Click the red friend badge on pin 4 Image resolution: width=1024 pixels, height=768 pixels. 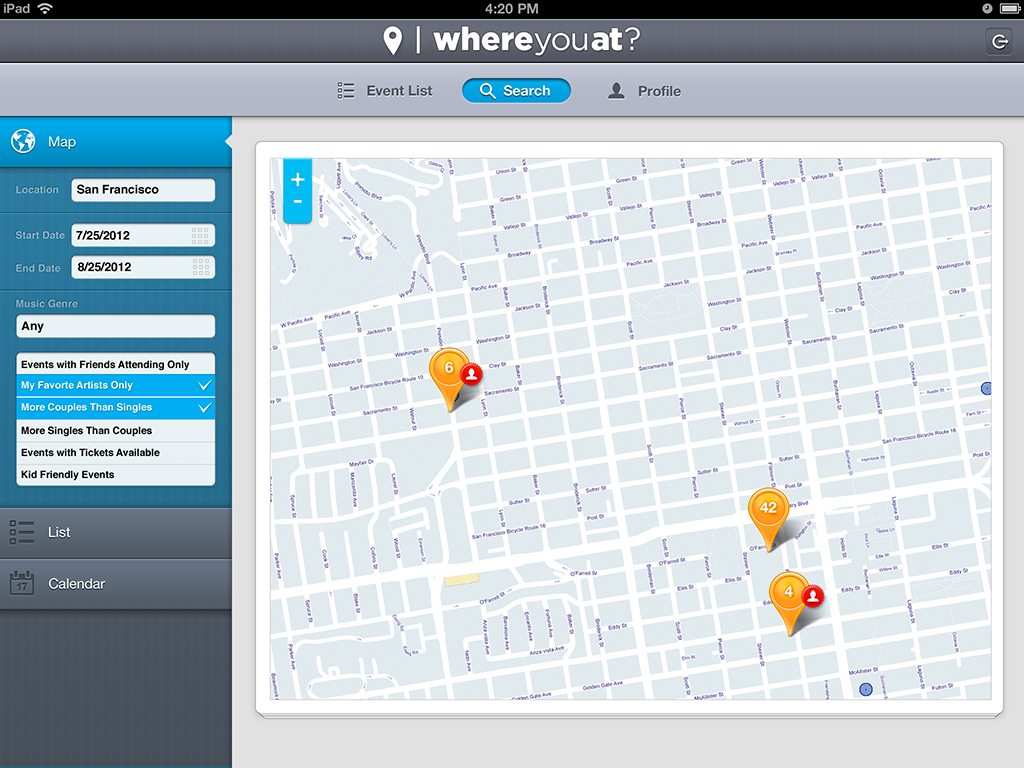(x=812, y=596)
